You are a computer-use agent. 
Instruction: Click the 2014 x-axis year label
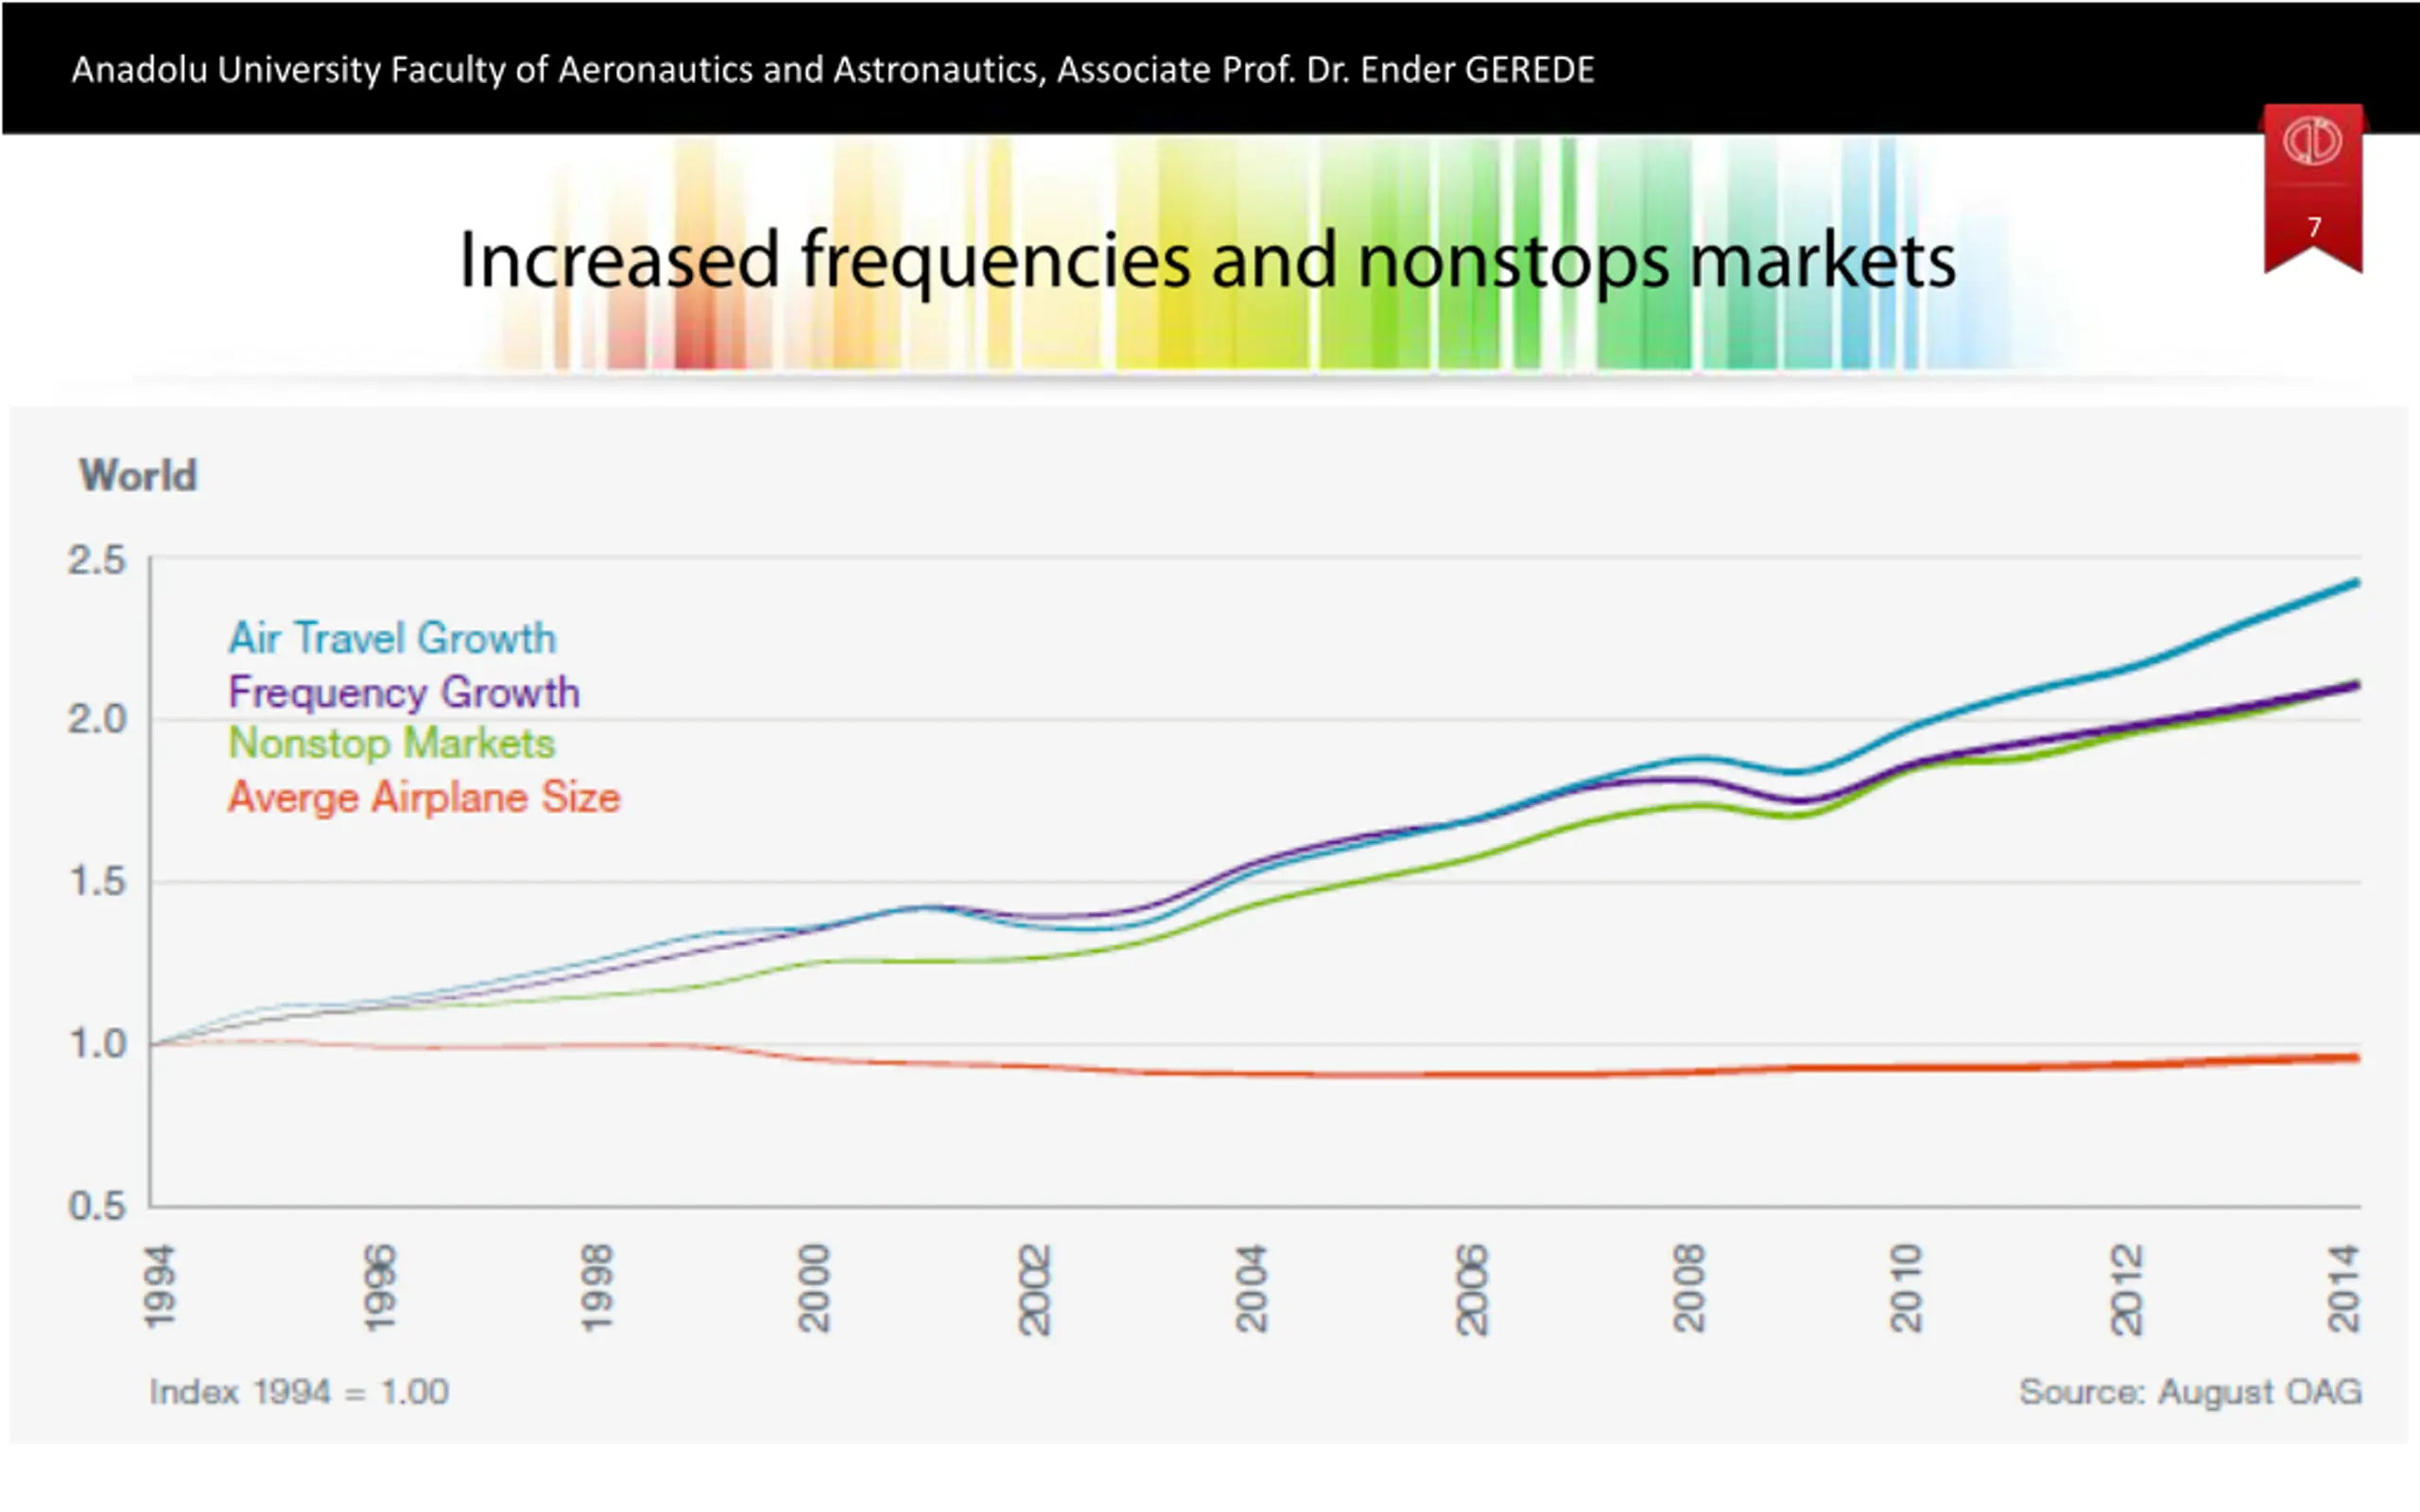[2343, 1288]
